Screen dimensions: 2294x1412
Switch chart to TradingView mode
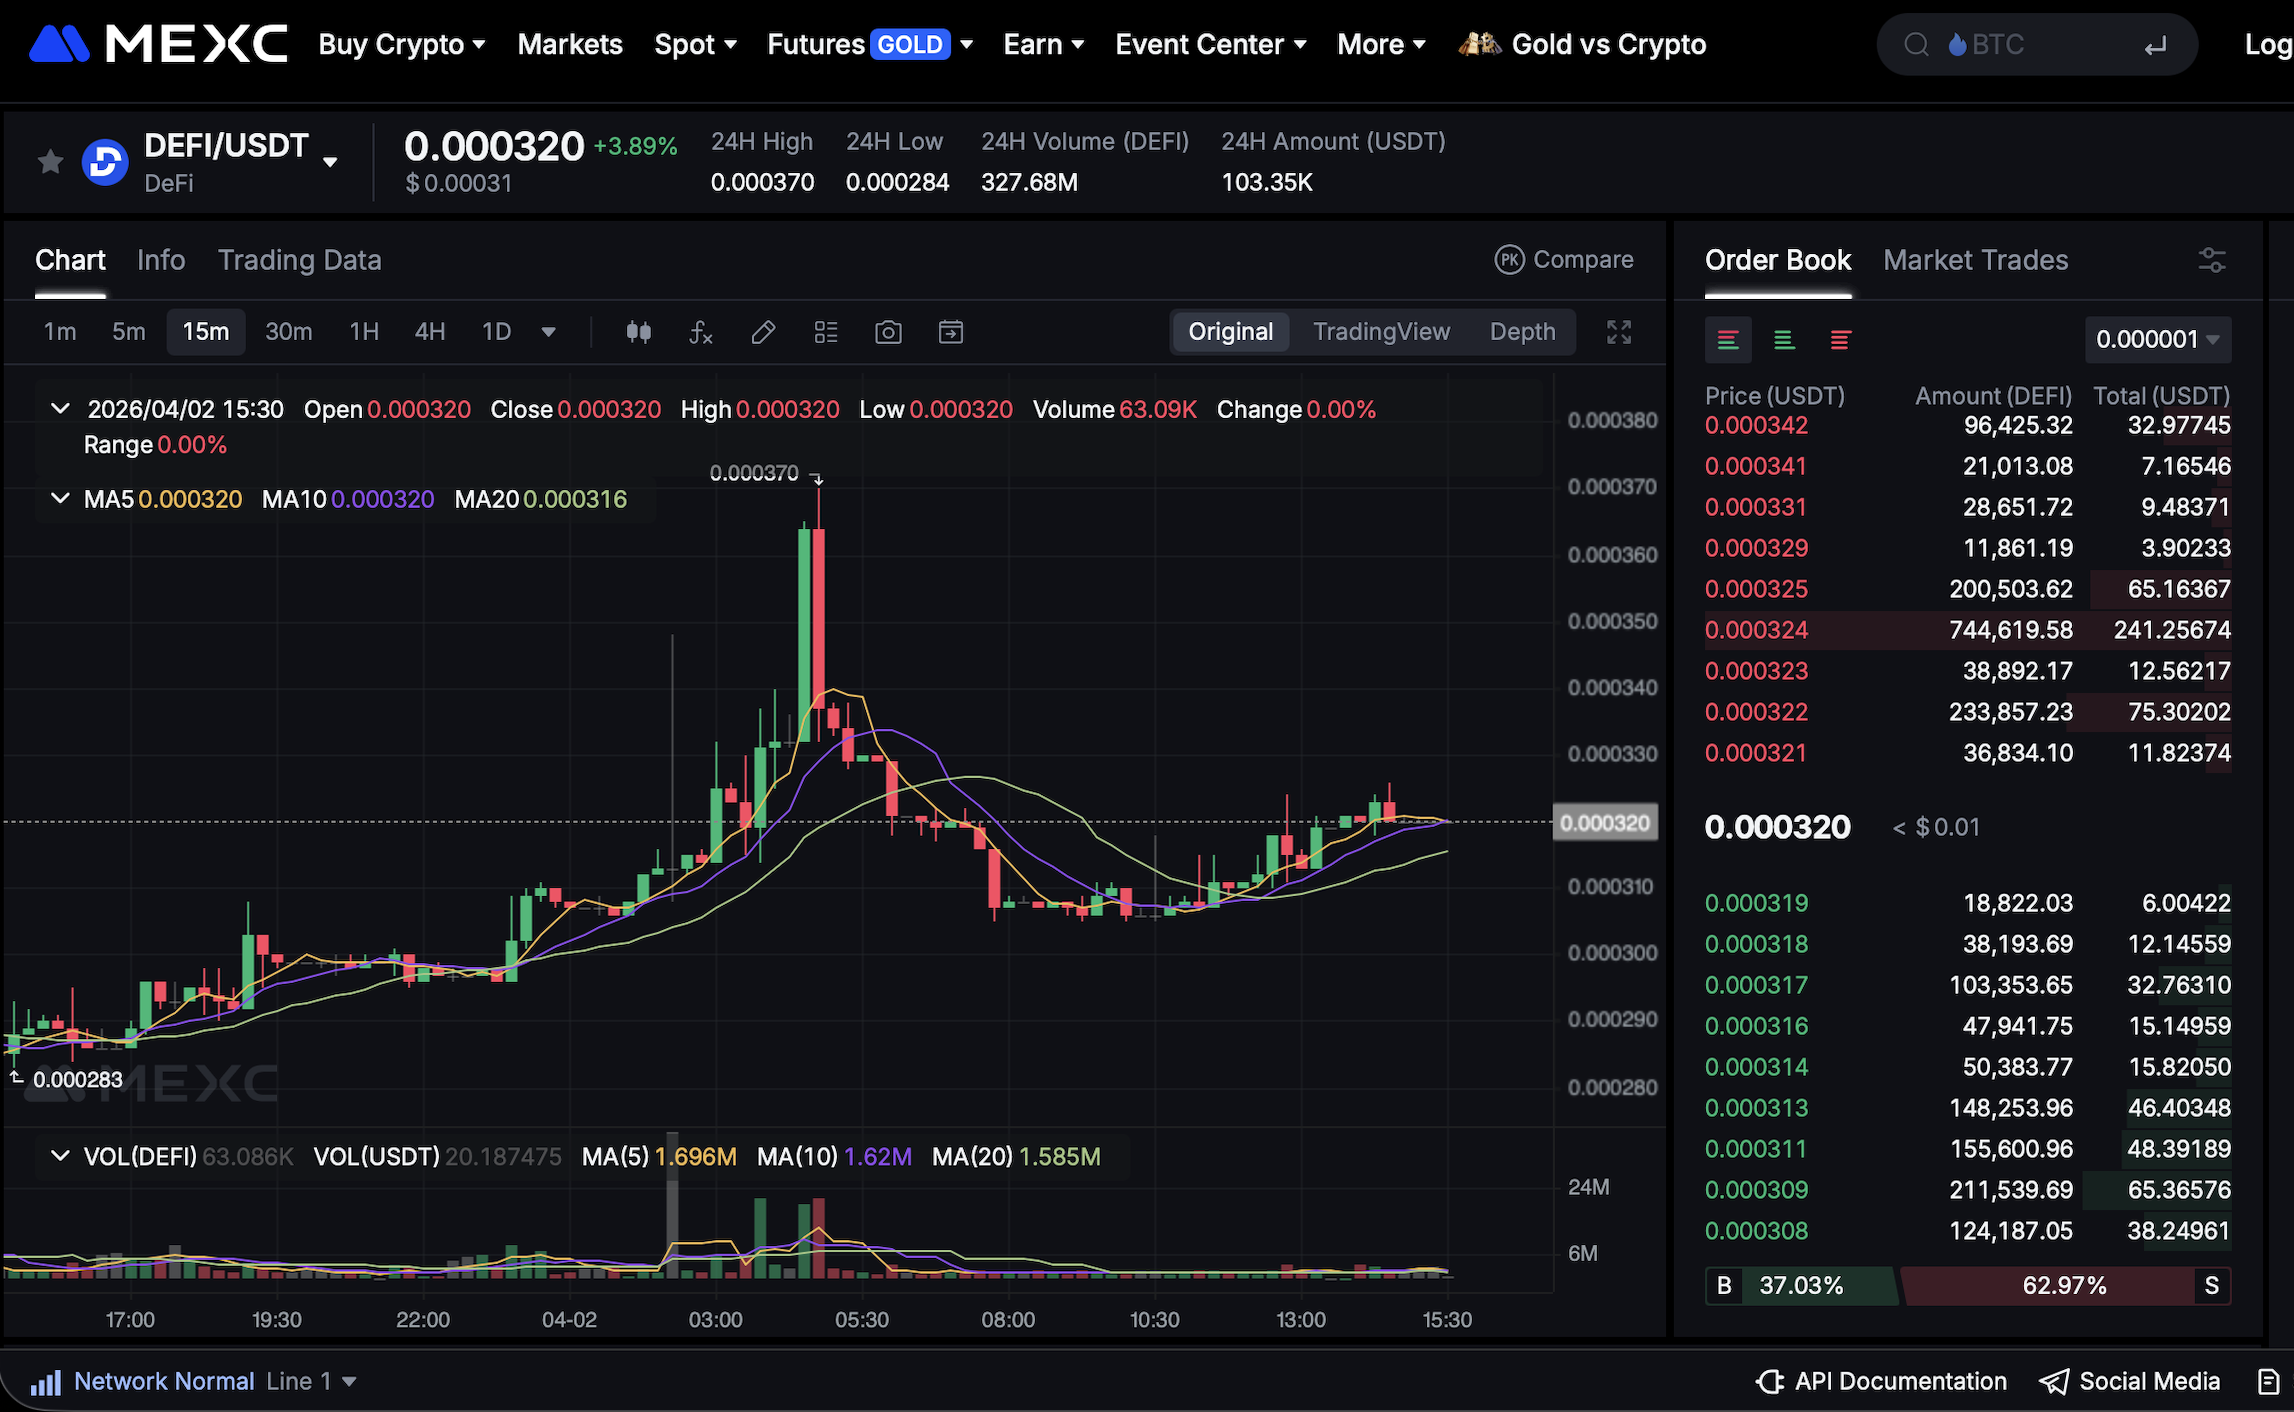[x=1381, y=332]
